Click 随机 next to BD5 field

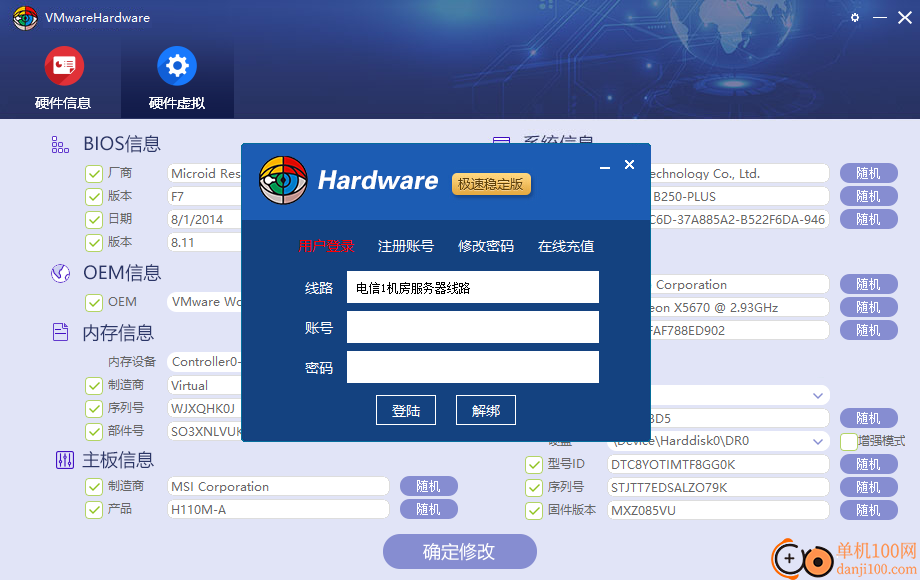coord(869,418)
